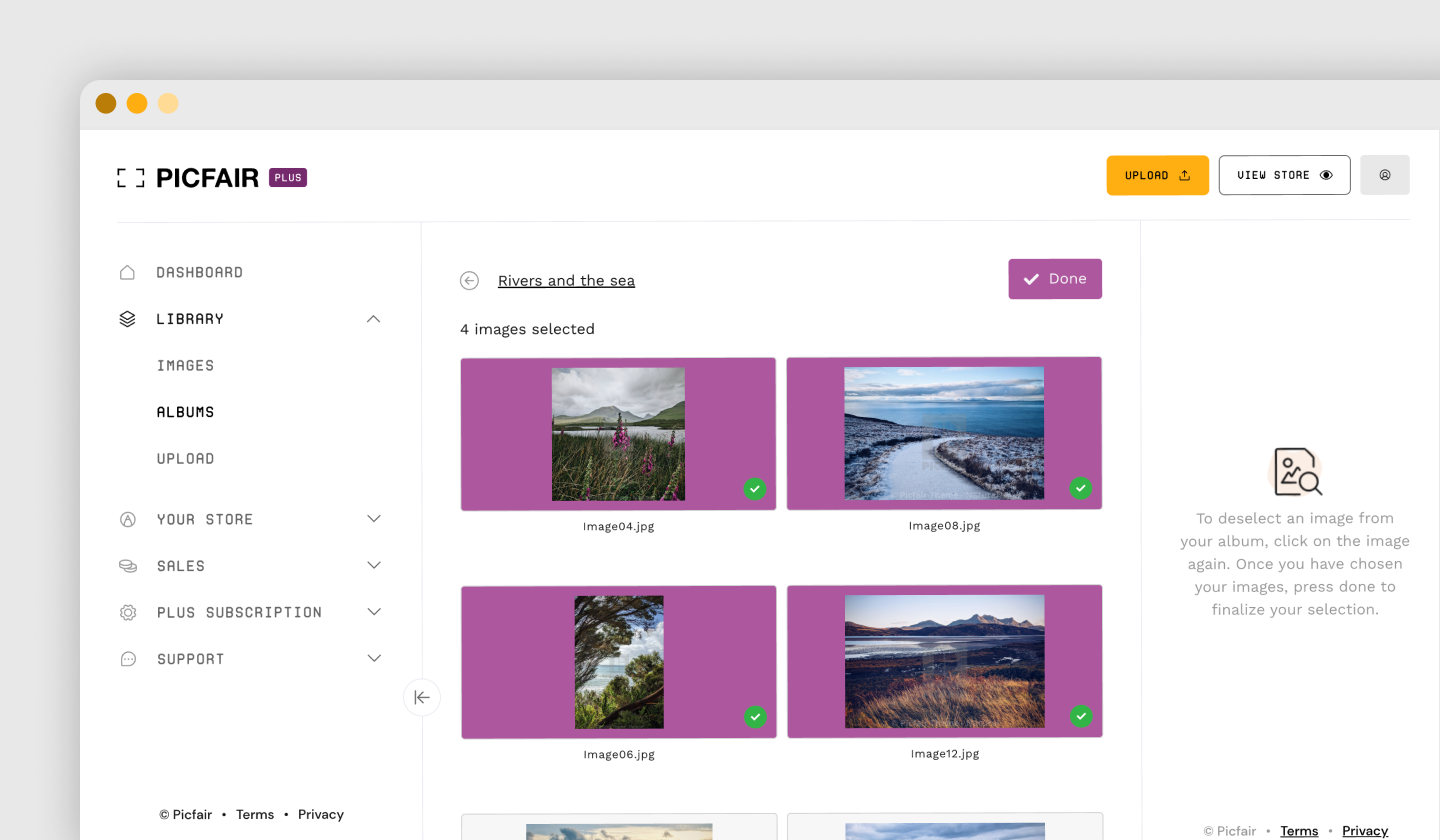The height and width of the screenshot is (840, 1440).
Task: Click the snowy coastal path photo thumbnail
Action: pos(944,433)
